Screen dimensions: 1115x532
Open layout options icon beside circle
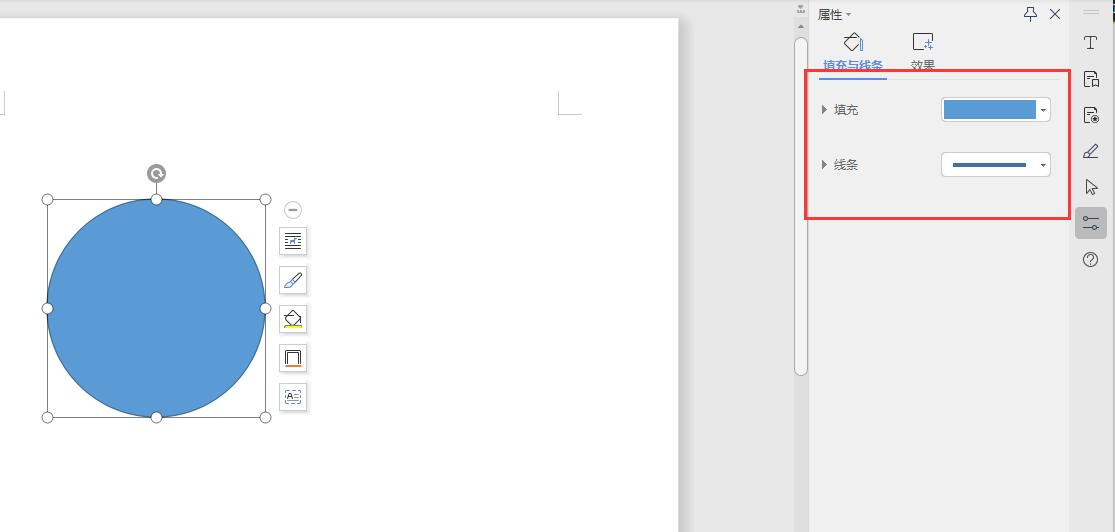[293, 242]
